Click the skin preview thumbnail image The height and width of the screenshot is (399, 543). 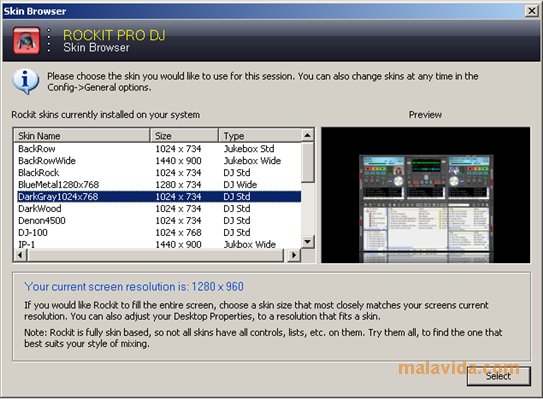[426, 195]
